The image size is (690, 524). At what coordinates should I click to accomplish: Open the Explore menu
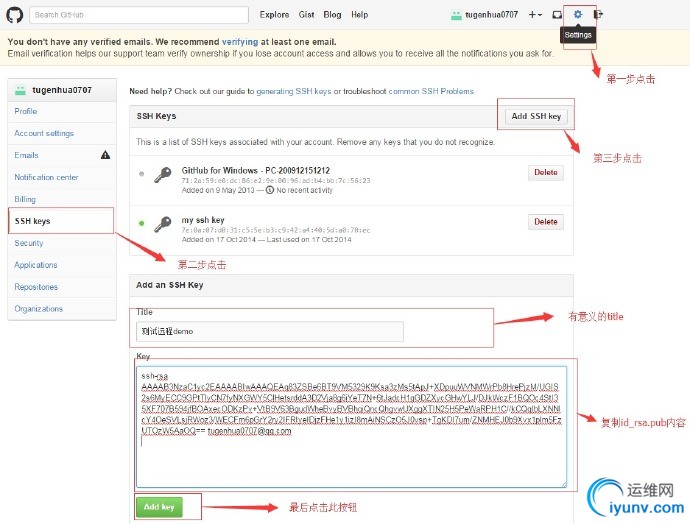click(x=274, y=15)
